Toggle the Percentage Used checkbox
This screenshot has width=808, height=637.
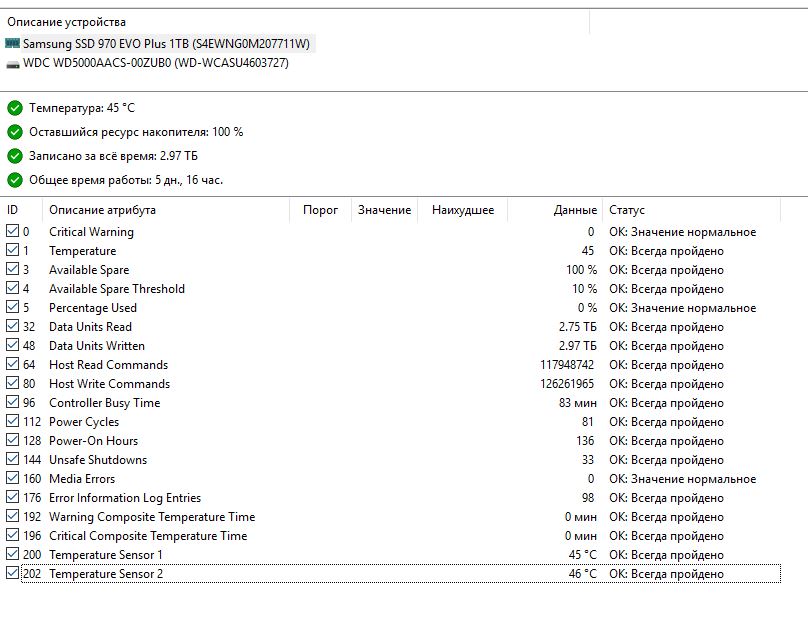pyautogui.click(x=12, y=307)
